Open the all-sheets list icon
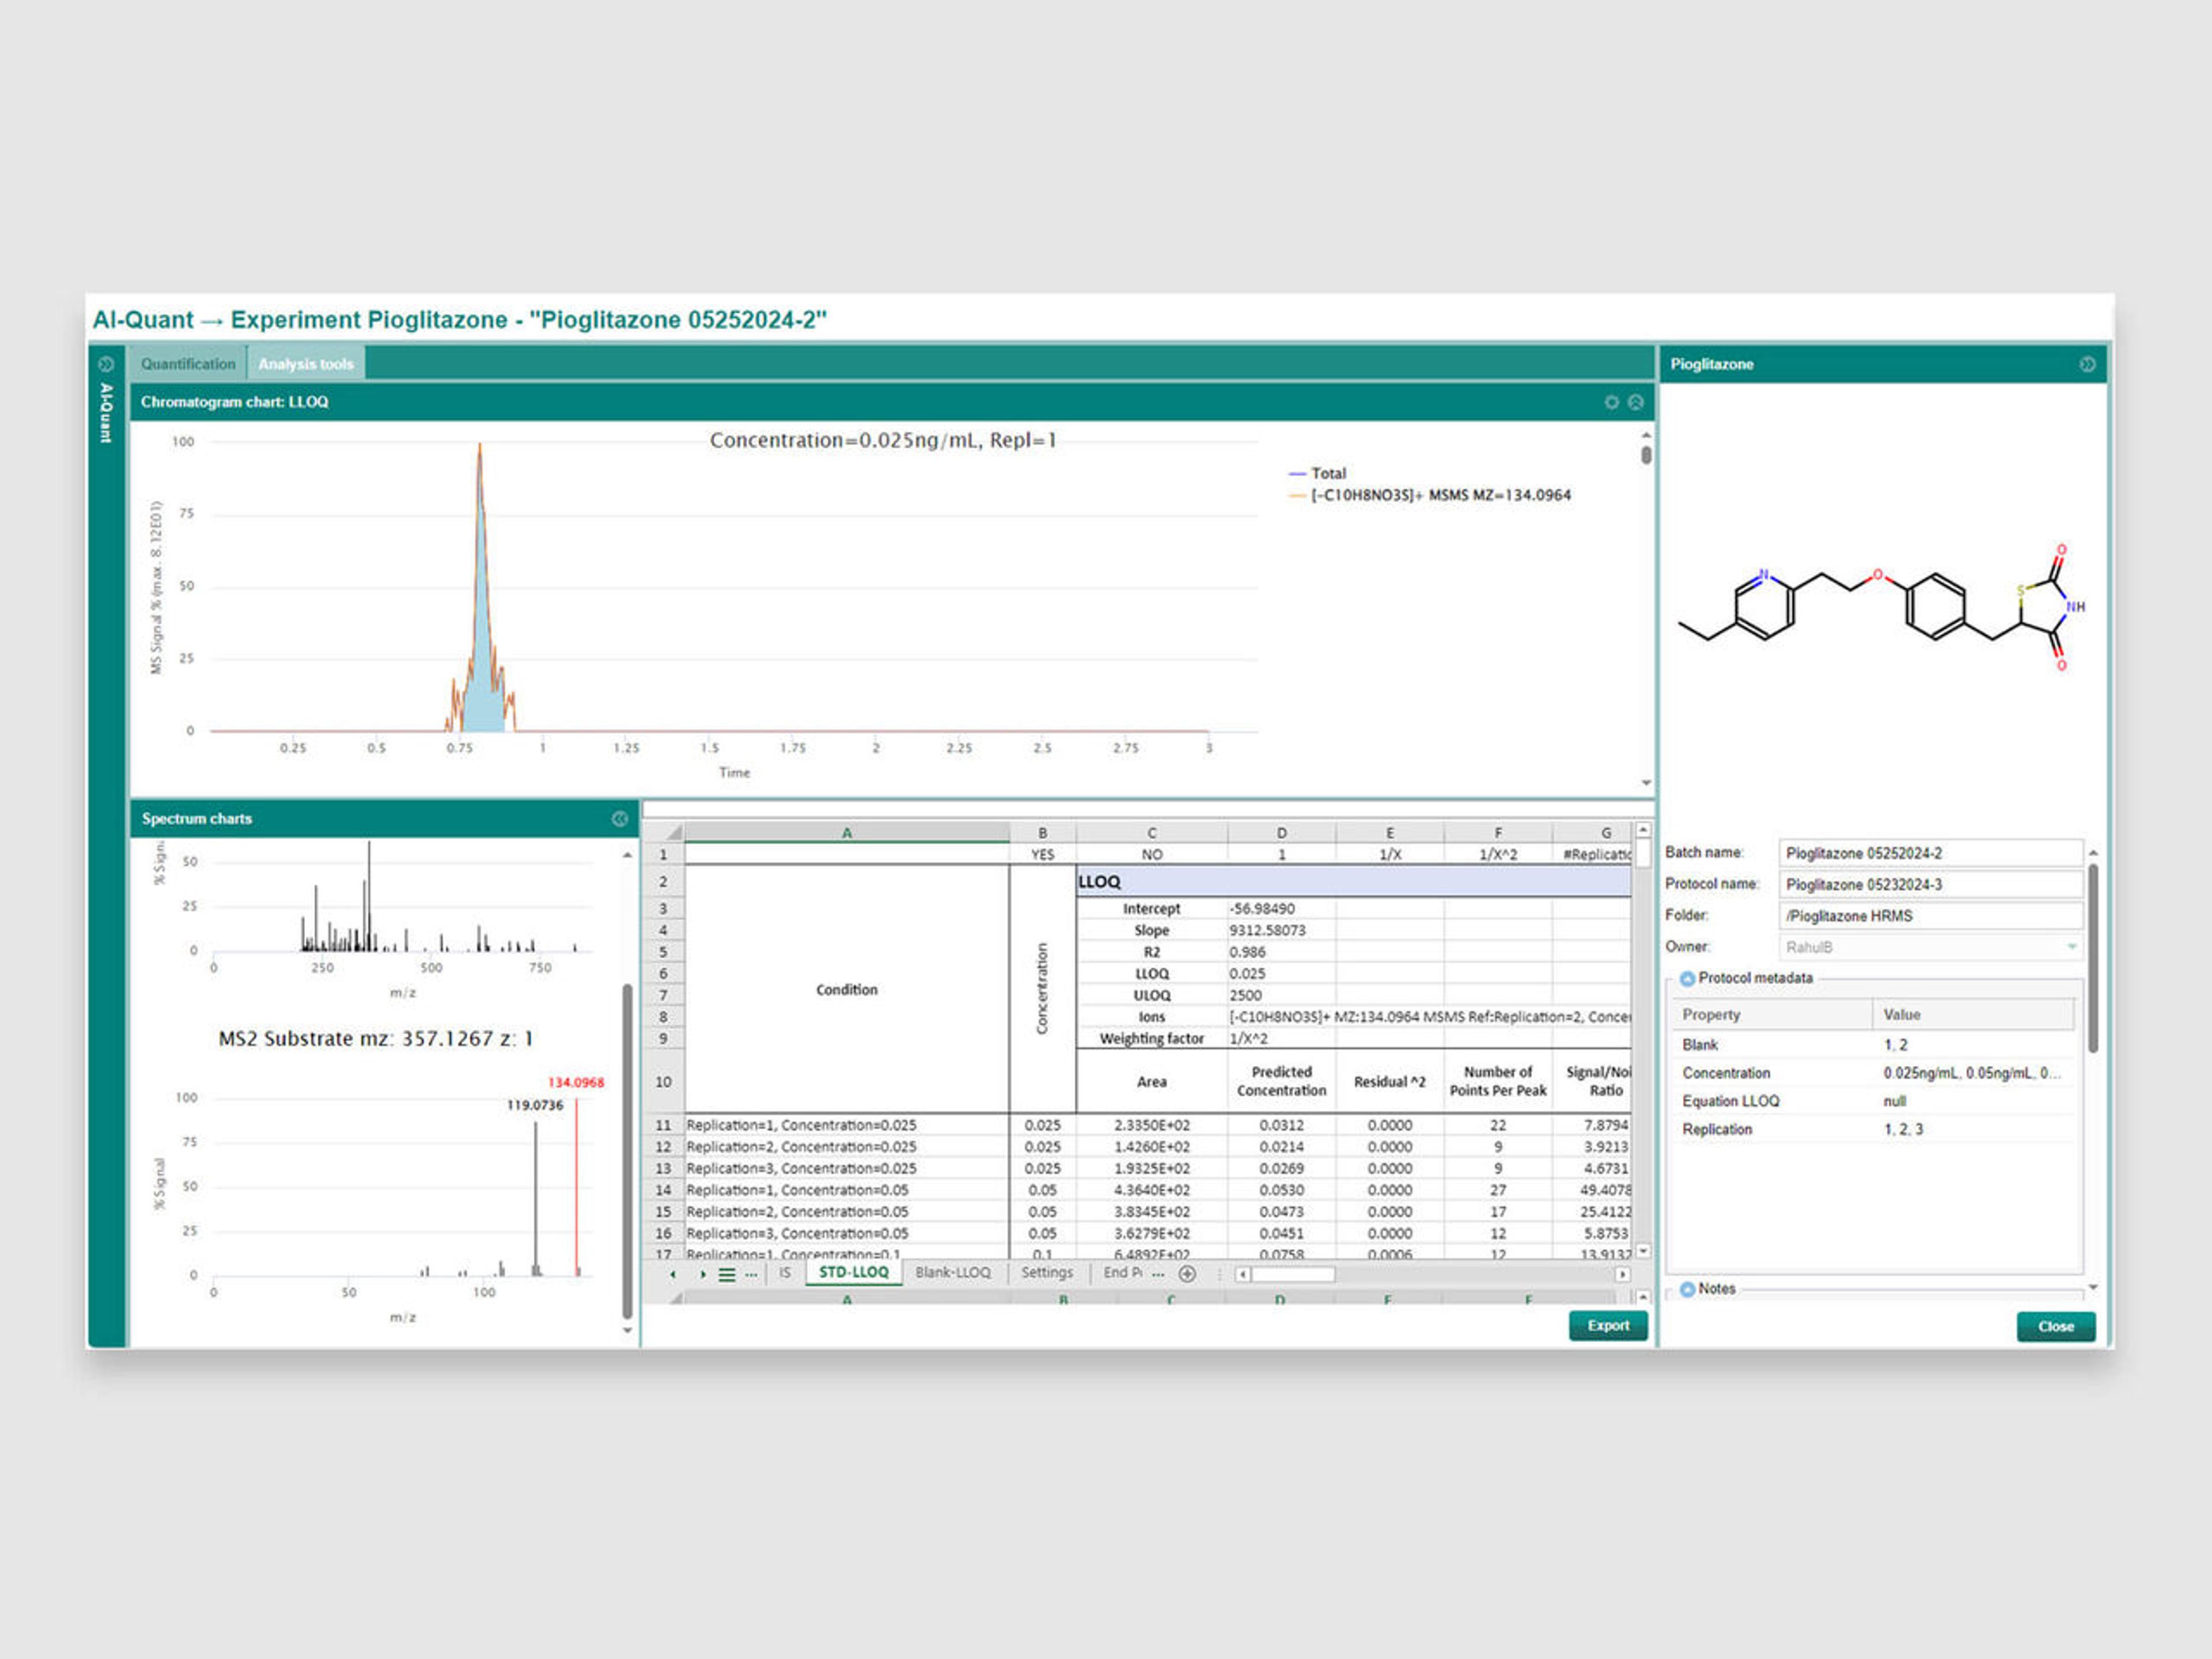 [x=727, y=1274]
